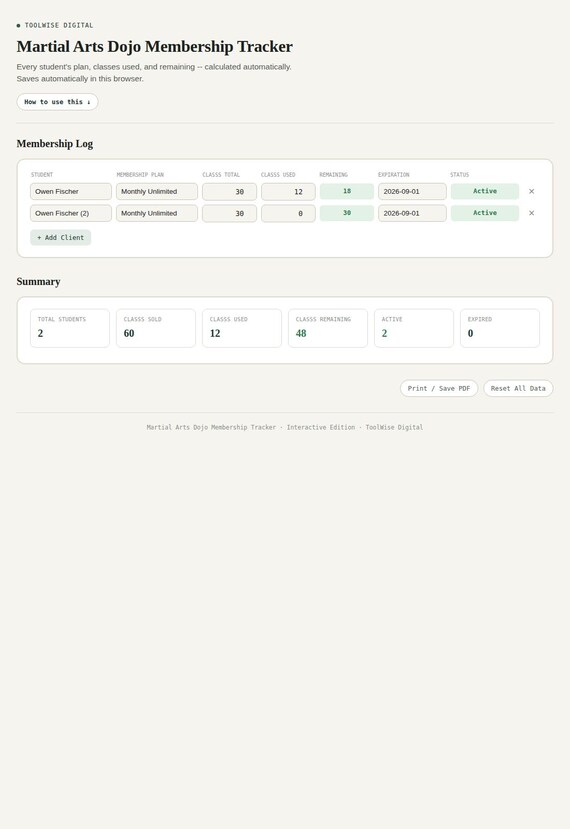The height and width of the screenshot is (829, 570).
Task: Click Print / Save PDF
Action: pyautogui.click(x=439, y=388)
